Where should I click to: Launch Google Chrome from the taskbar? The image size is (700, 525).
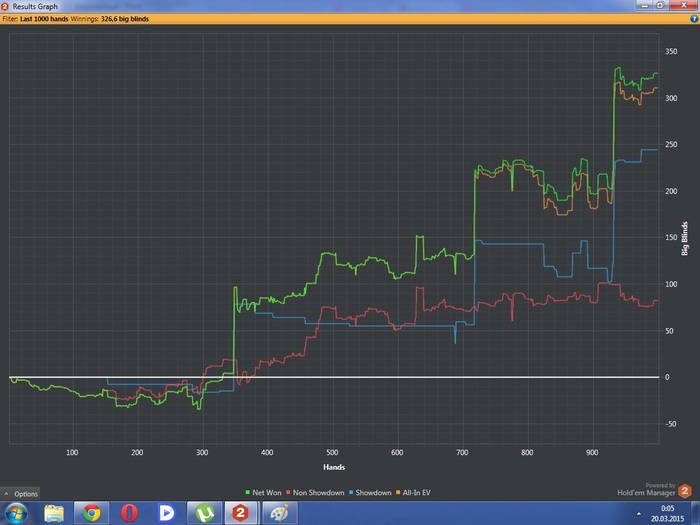pos(92,513)
